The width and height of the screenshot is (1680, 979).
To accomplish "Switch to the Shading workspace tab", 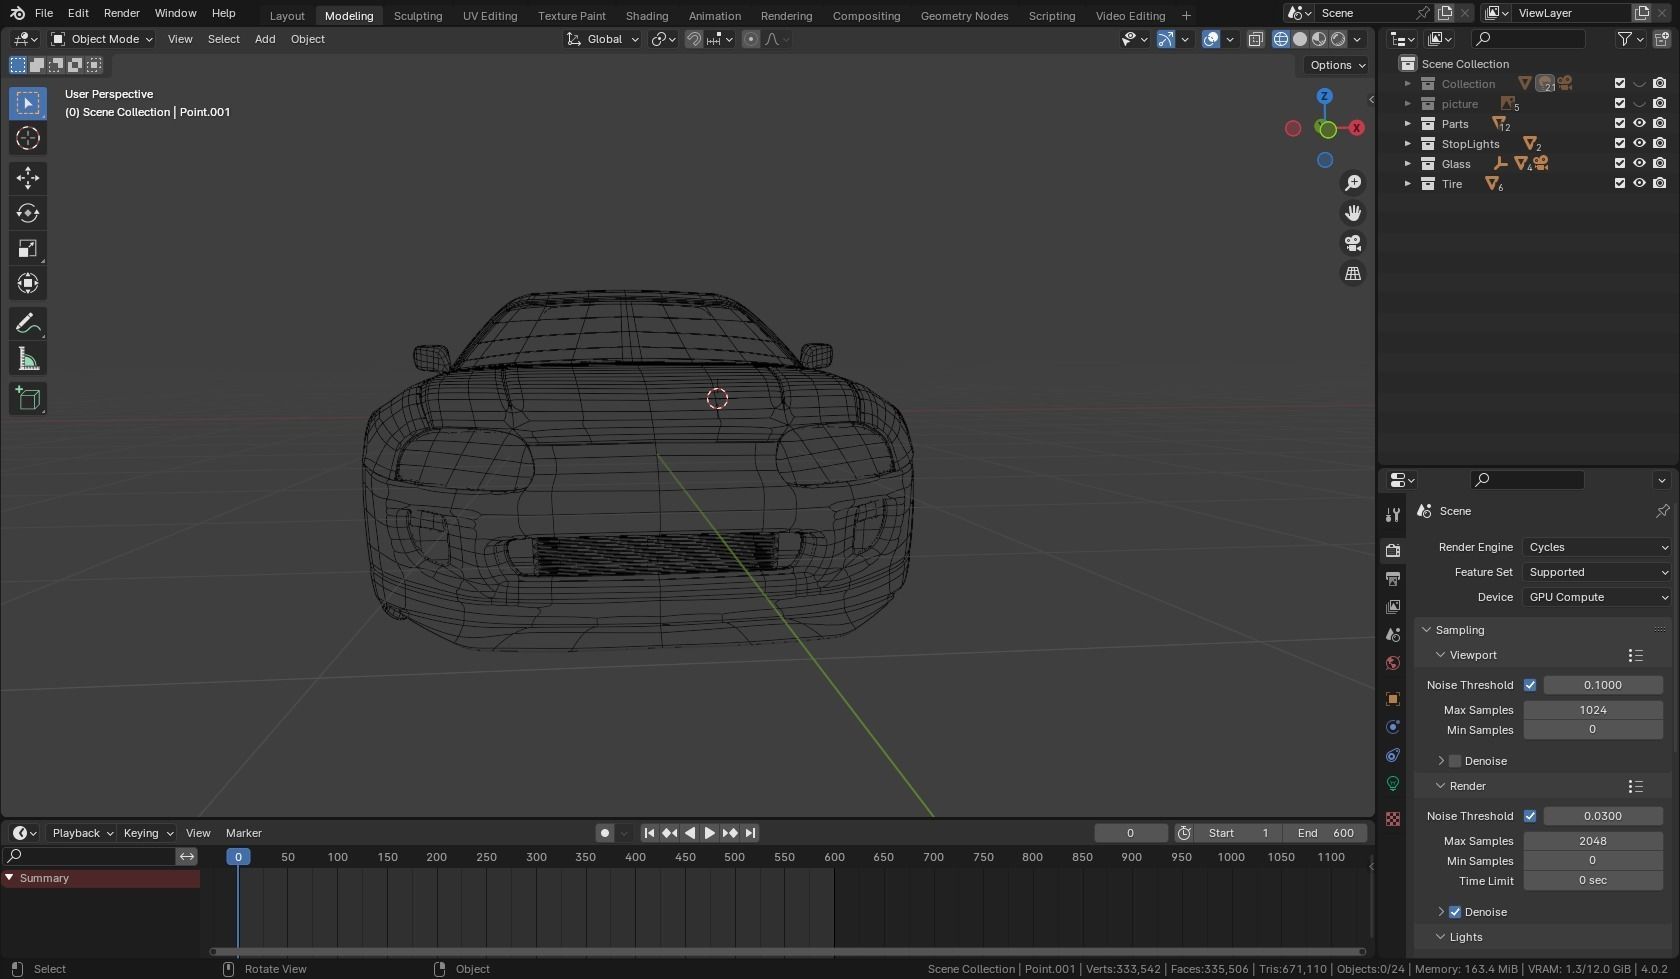I will (647, 16).
